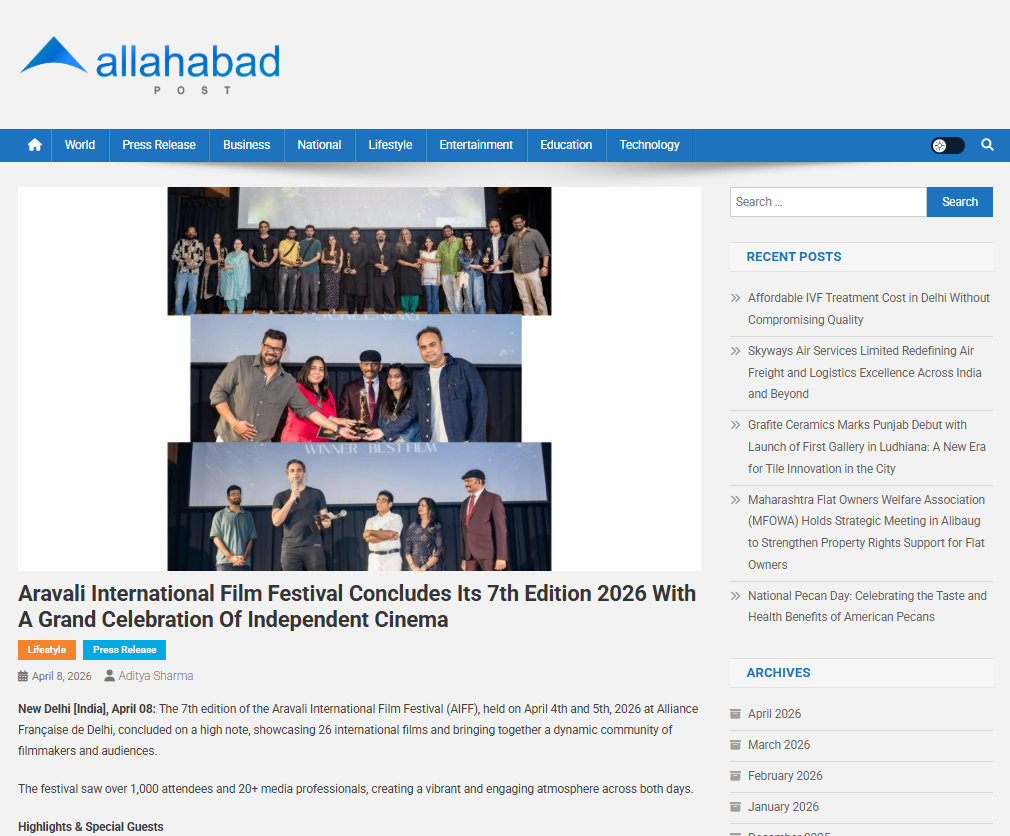Click the blue Press Release tag
Screen dimensions: 1010x836
click(124, 650)
